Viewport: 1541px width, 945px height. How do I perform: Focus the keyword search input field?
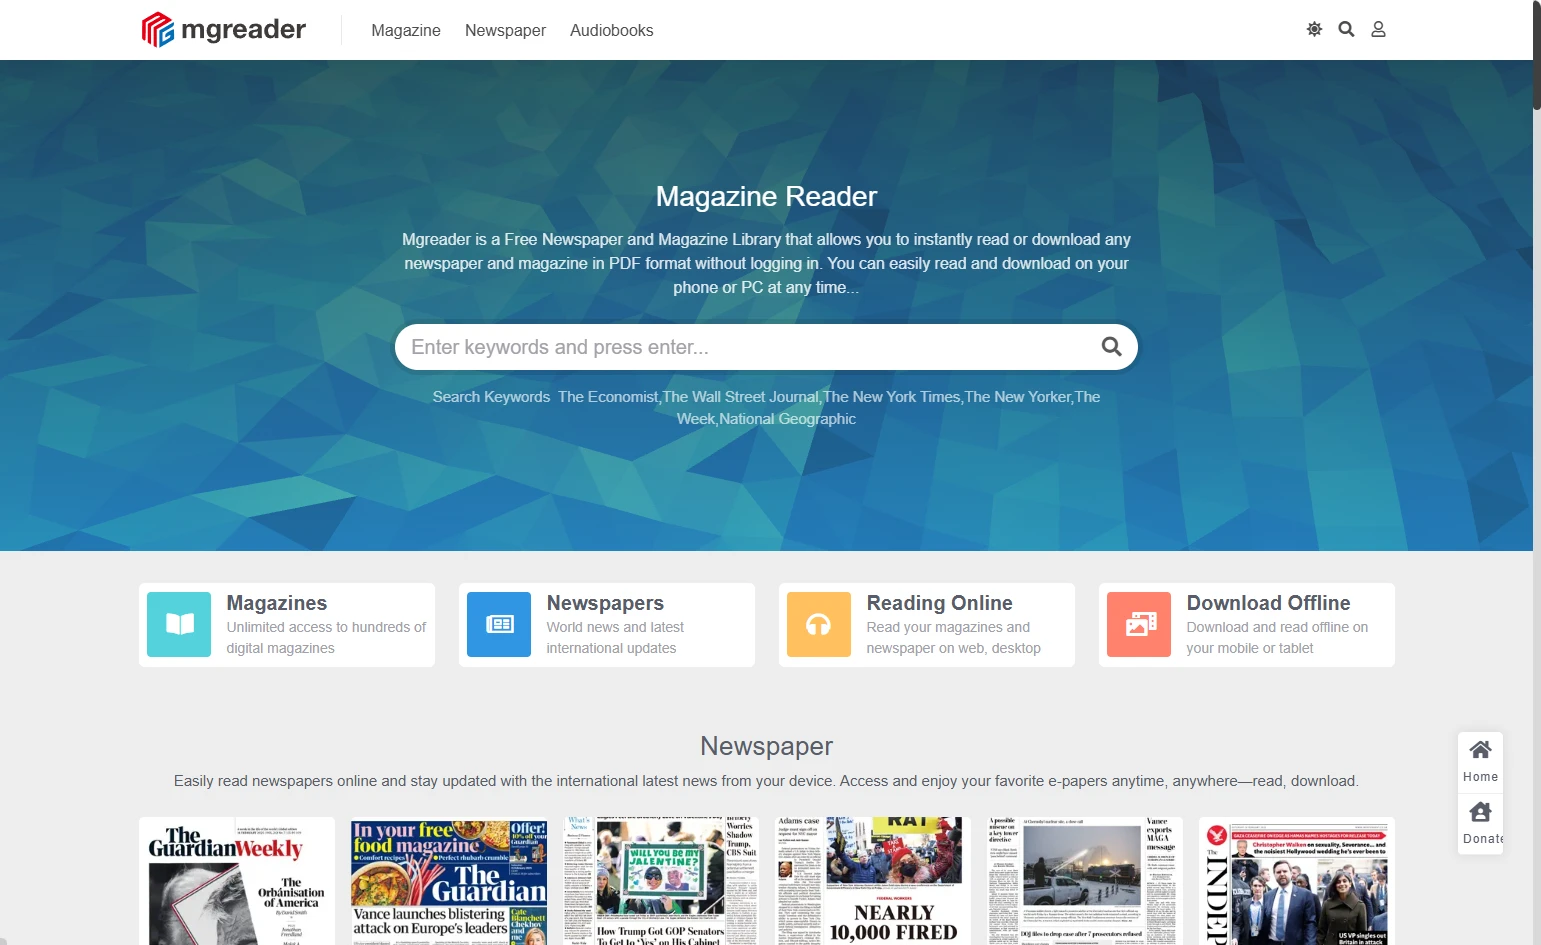tap(740, 347)
